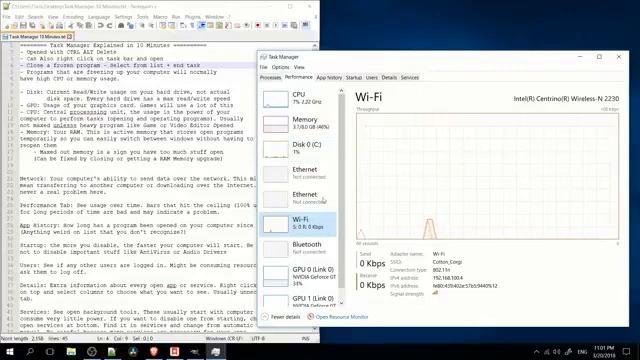This screenshot has height=360, width=640.
Task: Select the Bluetooth entry in sidebar
Action: coord(298,249)
